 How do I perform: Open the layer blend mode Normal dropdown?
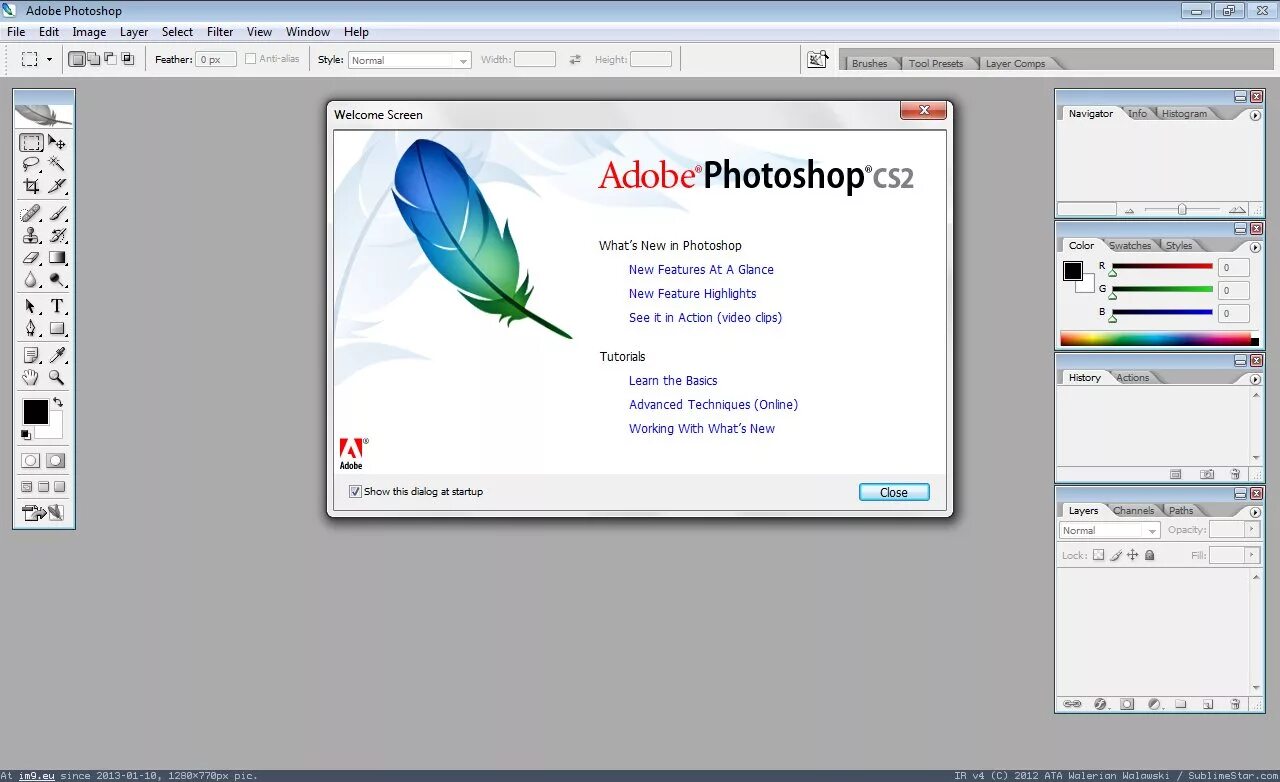pos(1110,531)
